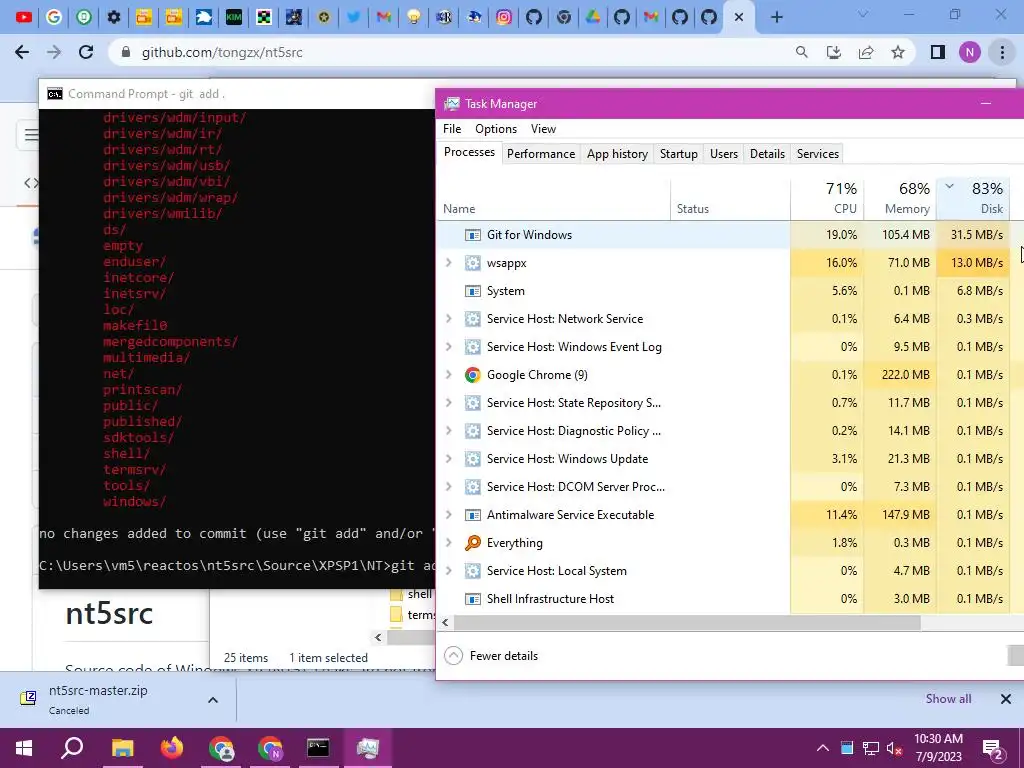Expand Service Host: Local System
1024x768 pixels.
click(449, 571)
